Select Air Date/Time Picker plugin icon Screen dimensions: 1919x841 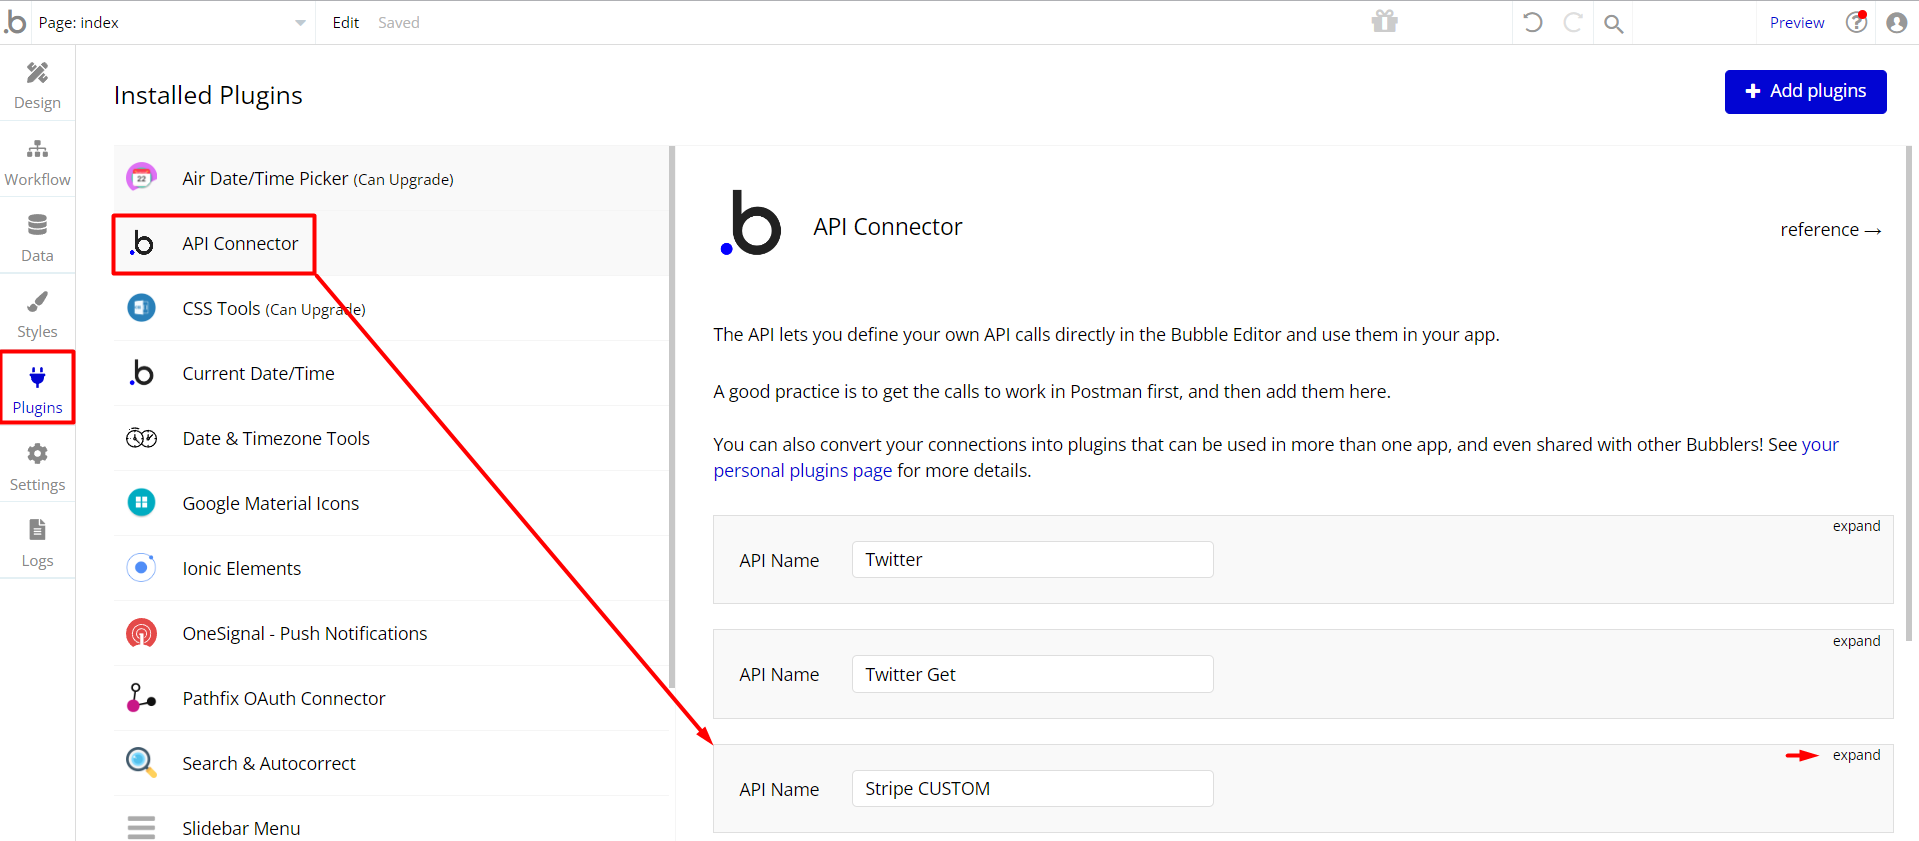141,178
